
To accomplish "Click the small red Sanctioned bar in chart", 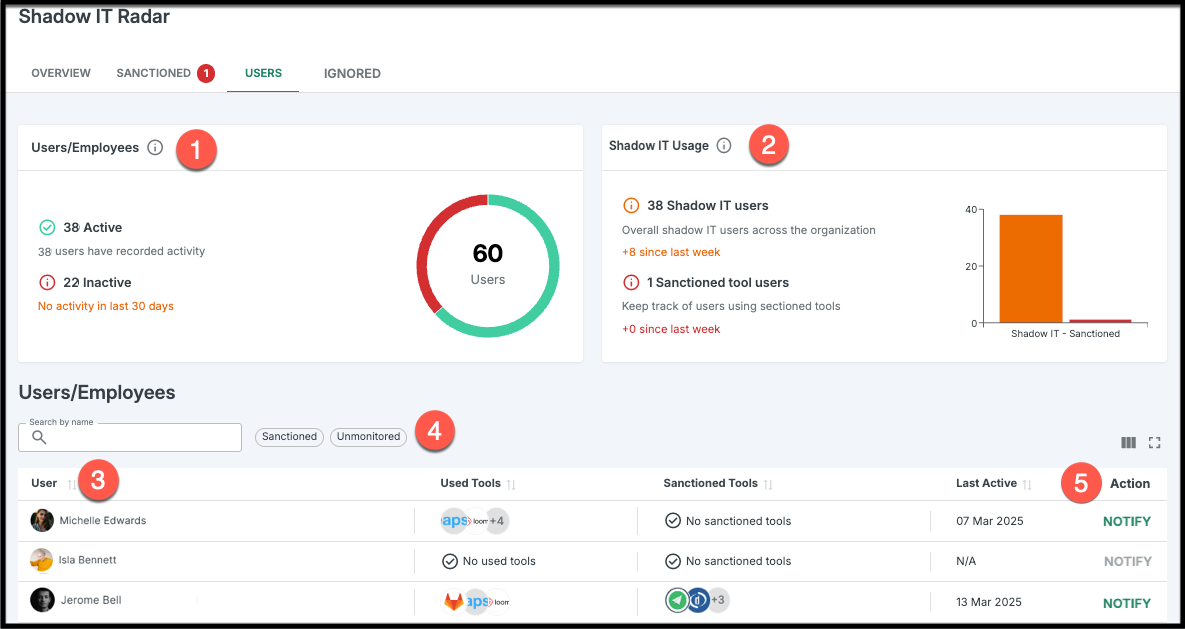I will click(1100, 321).
